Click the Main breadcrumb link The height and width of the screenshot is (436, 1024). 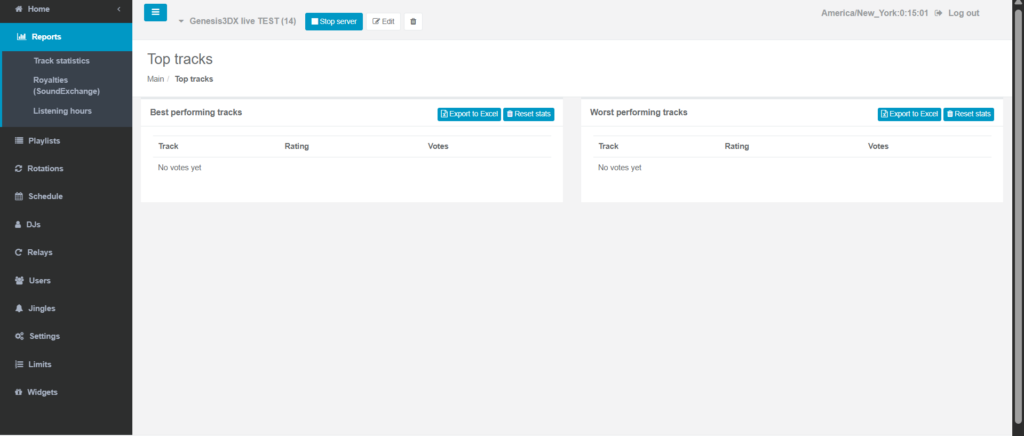pyautogui.click(x=155, y=79)
